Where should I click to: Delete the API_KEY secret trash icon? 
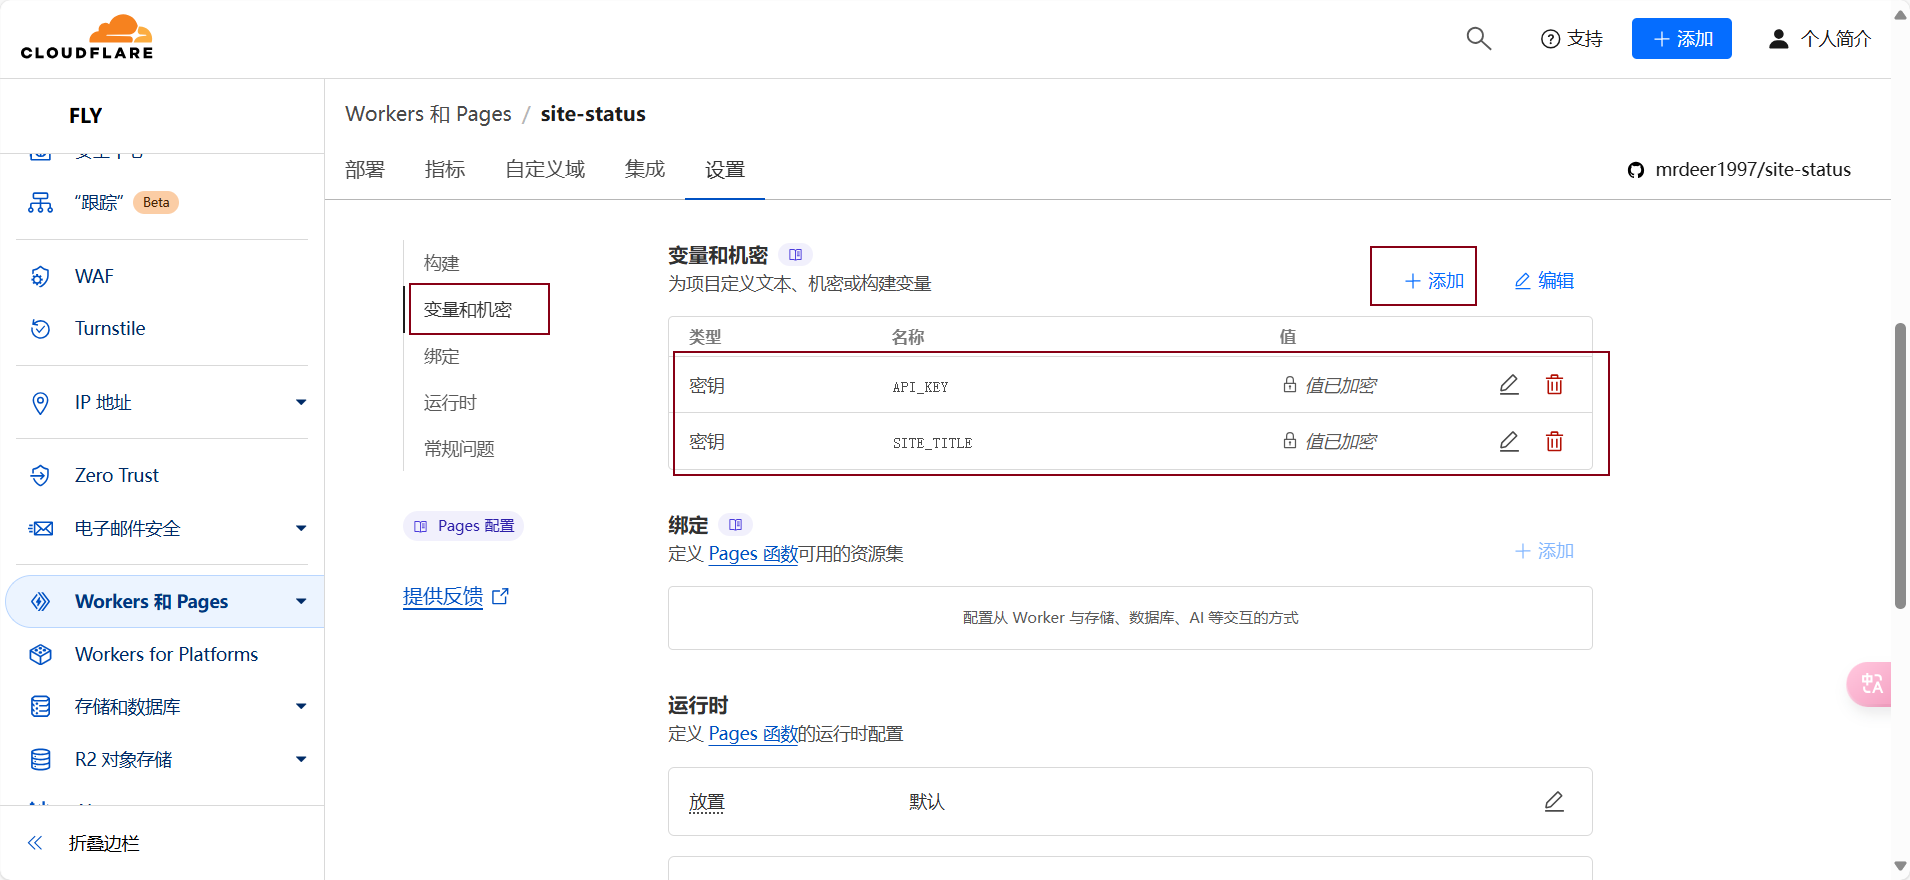click(1554, 385)
